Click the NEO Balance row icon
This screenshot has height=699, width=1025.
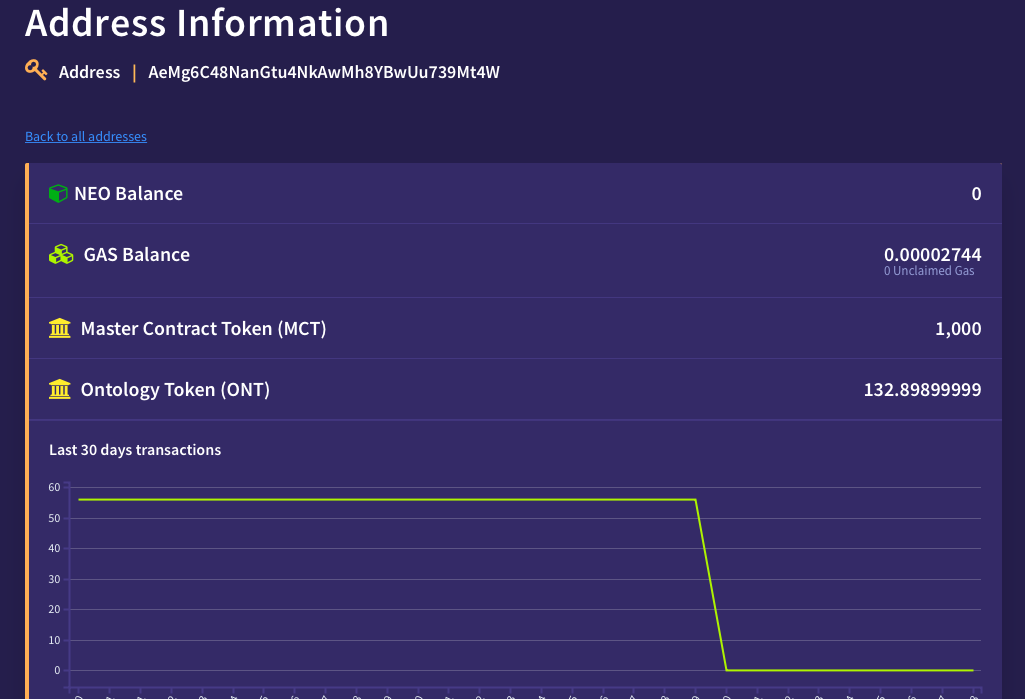59,193
